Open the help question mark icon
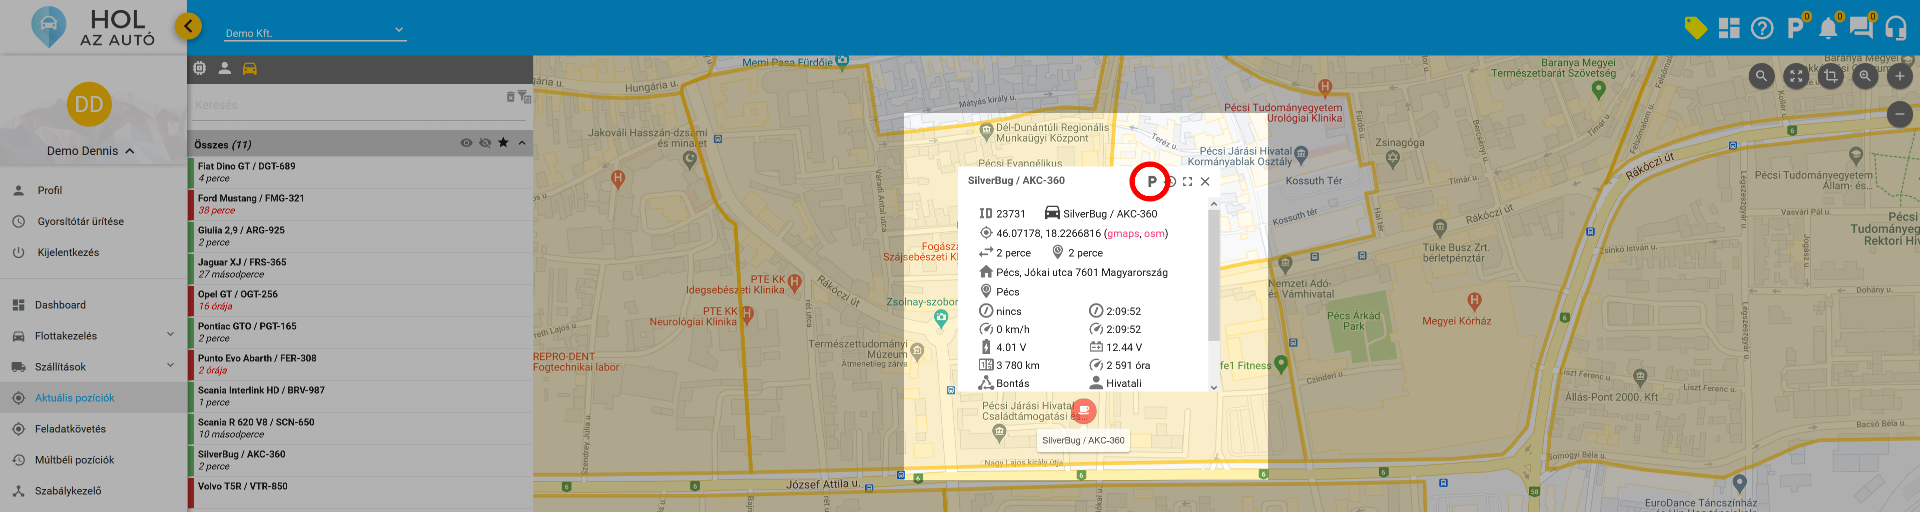This screenshot has width=1920, height=512. click(x=1762, y=28)
